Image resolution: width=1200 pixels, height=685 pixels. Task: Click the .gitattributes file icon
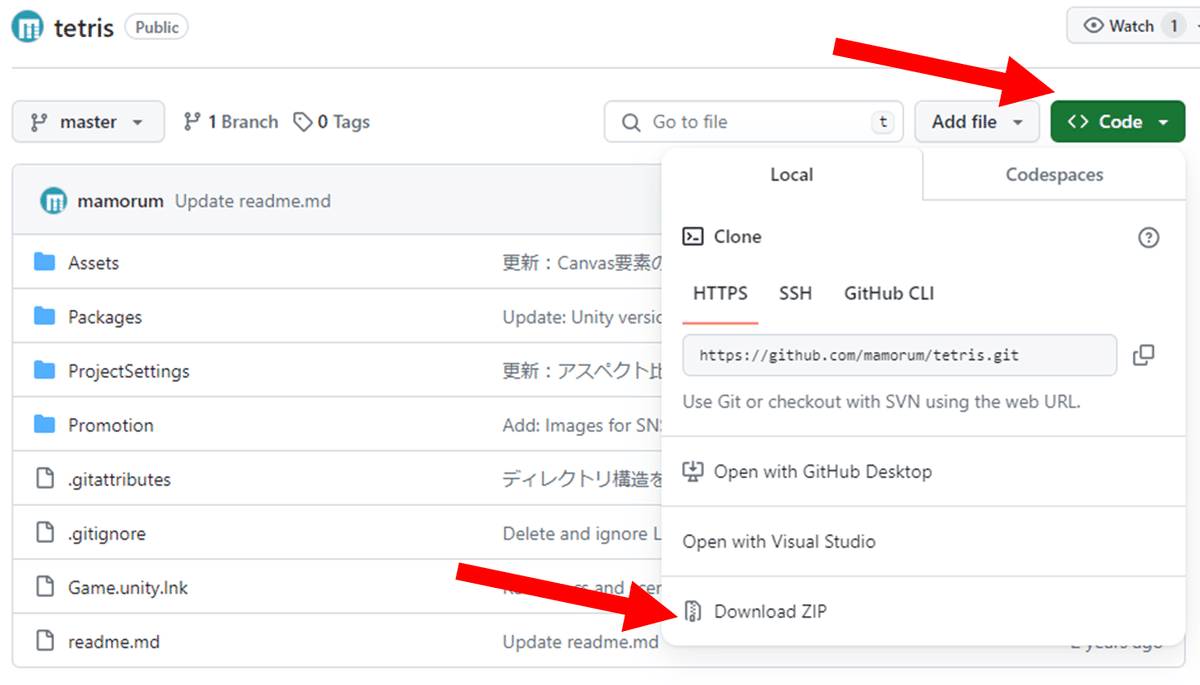tap(44, 478)
